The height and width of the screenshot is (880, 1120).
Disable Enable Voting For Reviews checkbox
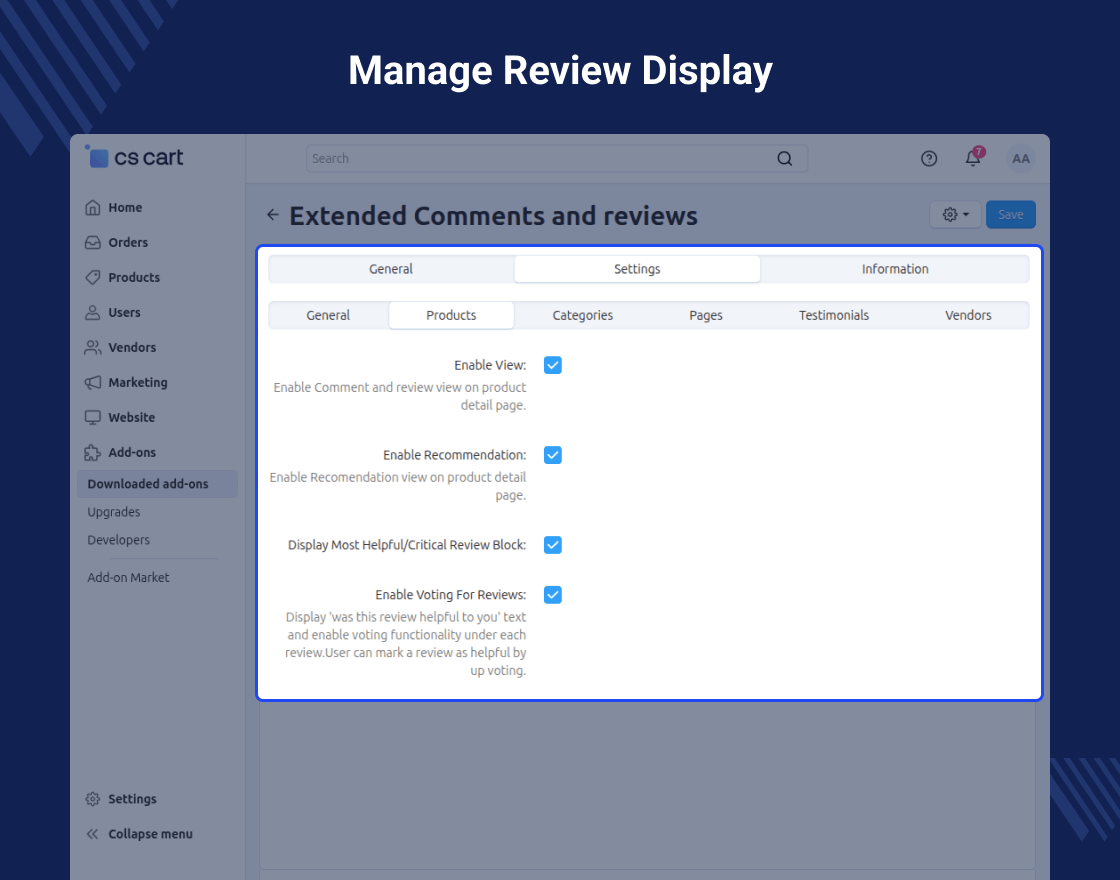tap(553, 594)
